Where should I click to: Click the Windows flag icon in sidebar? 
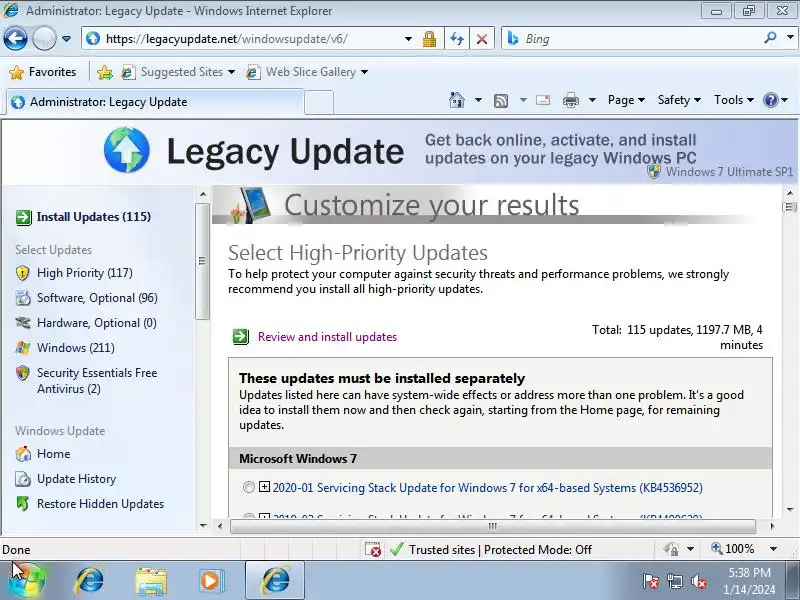point(22,348)
